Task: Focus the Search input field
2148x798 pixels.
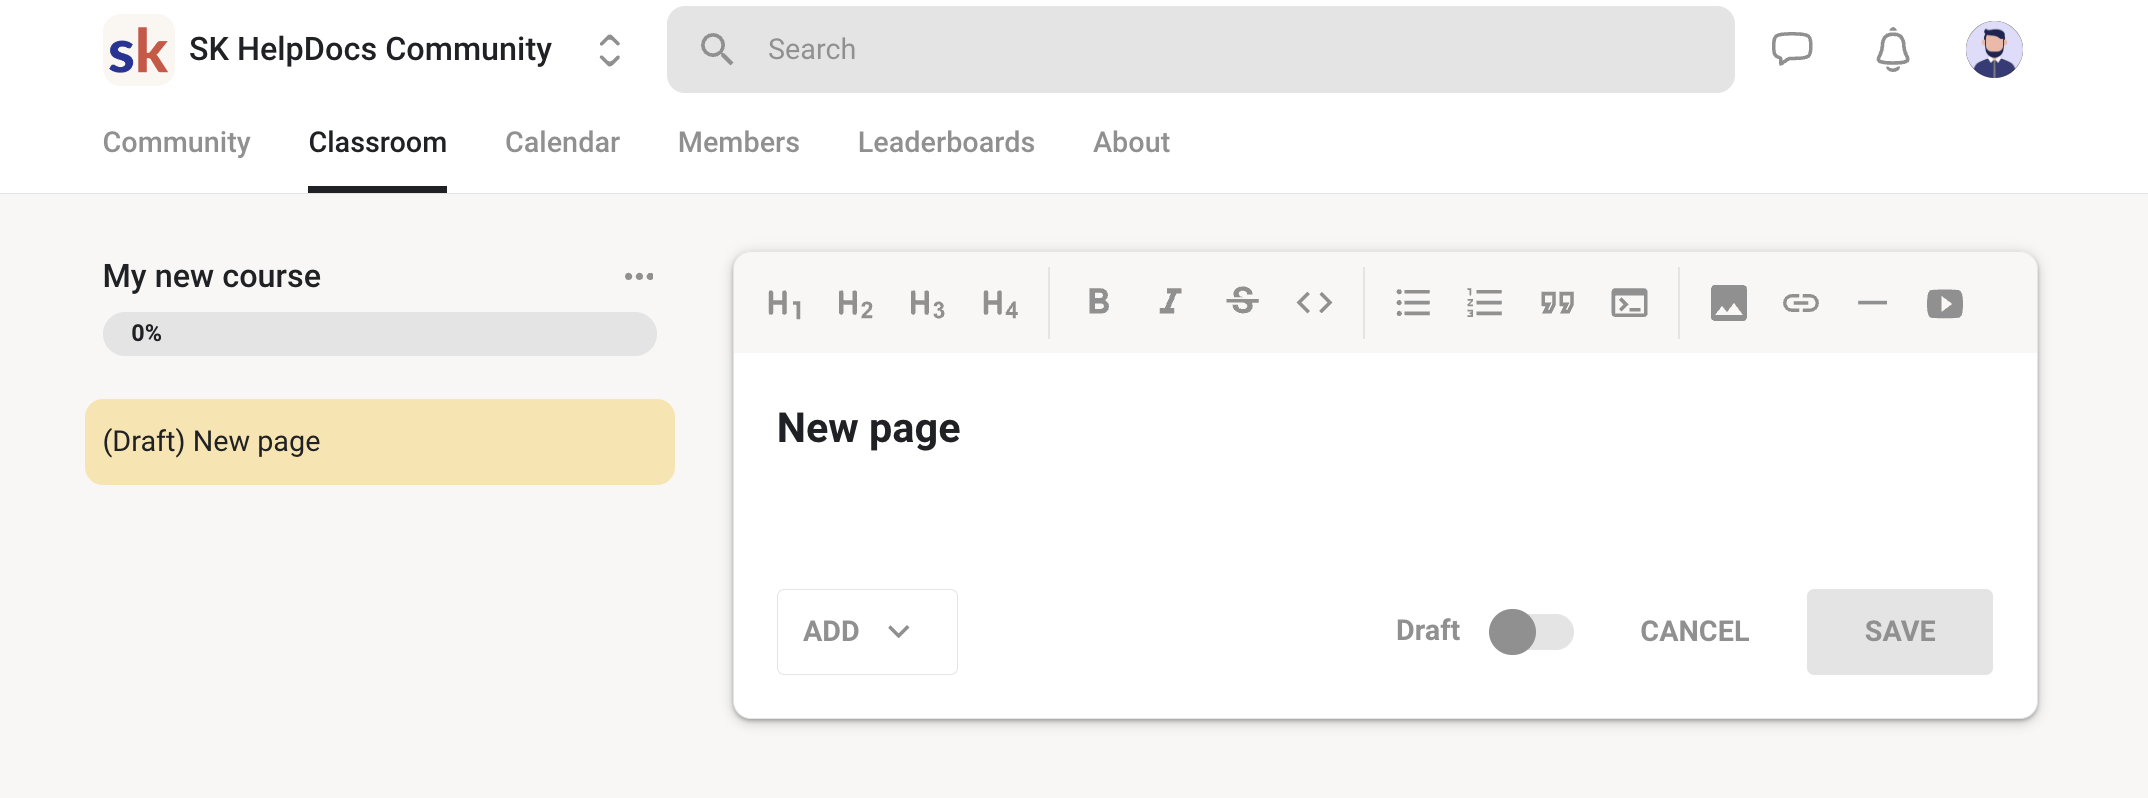Action: tap(1200, 49)
